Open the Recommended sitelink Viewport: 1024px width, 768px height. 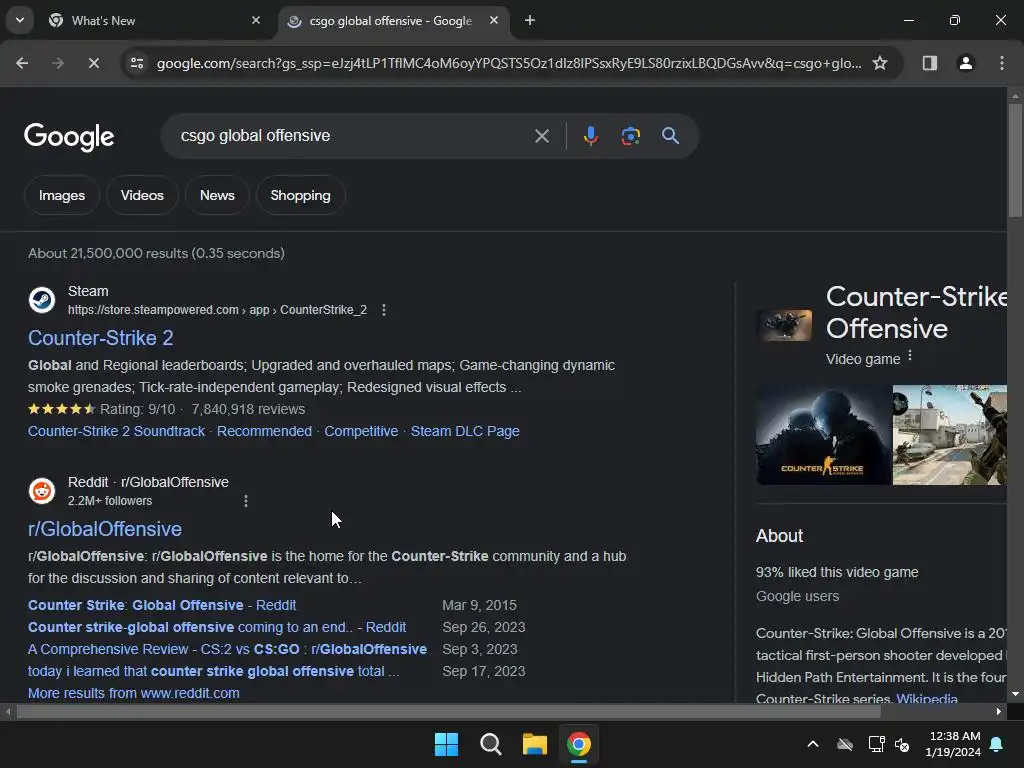(x=264, y=431)
